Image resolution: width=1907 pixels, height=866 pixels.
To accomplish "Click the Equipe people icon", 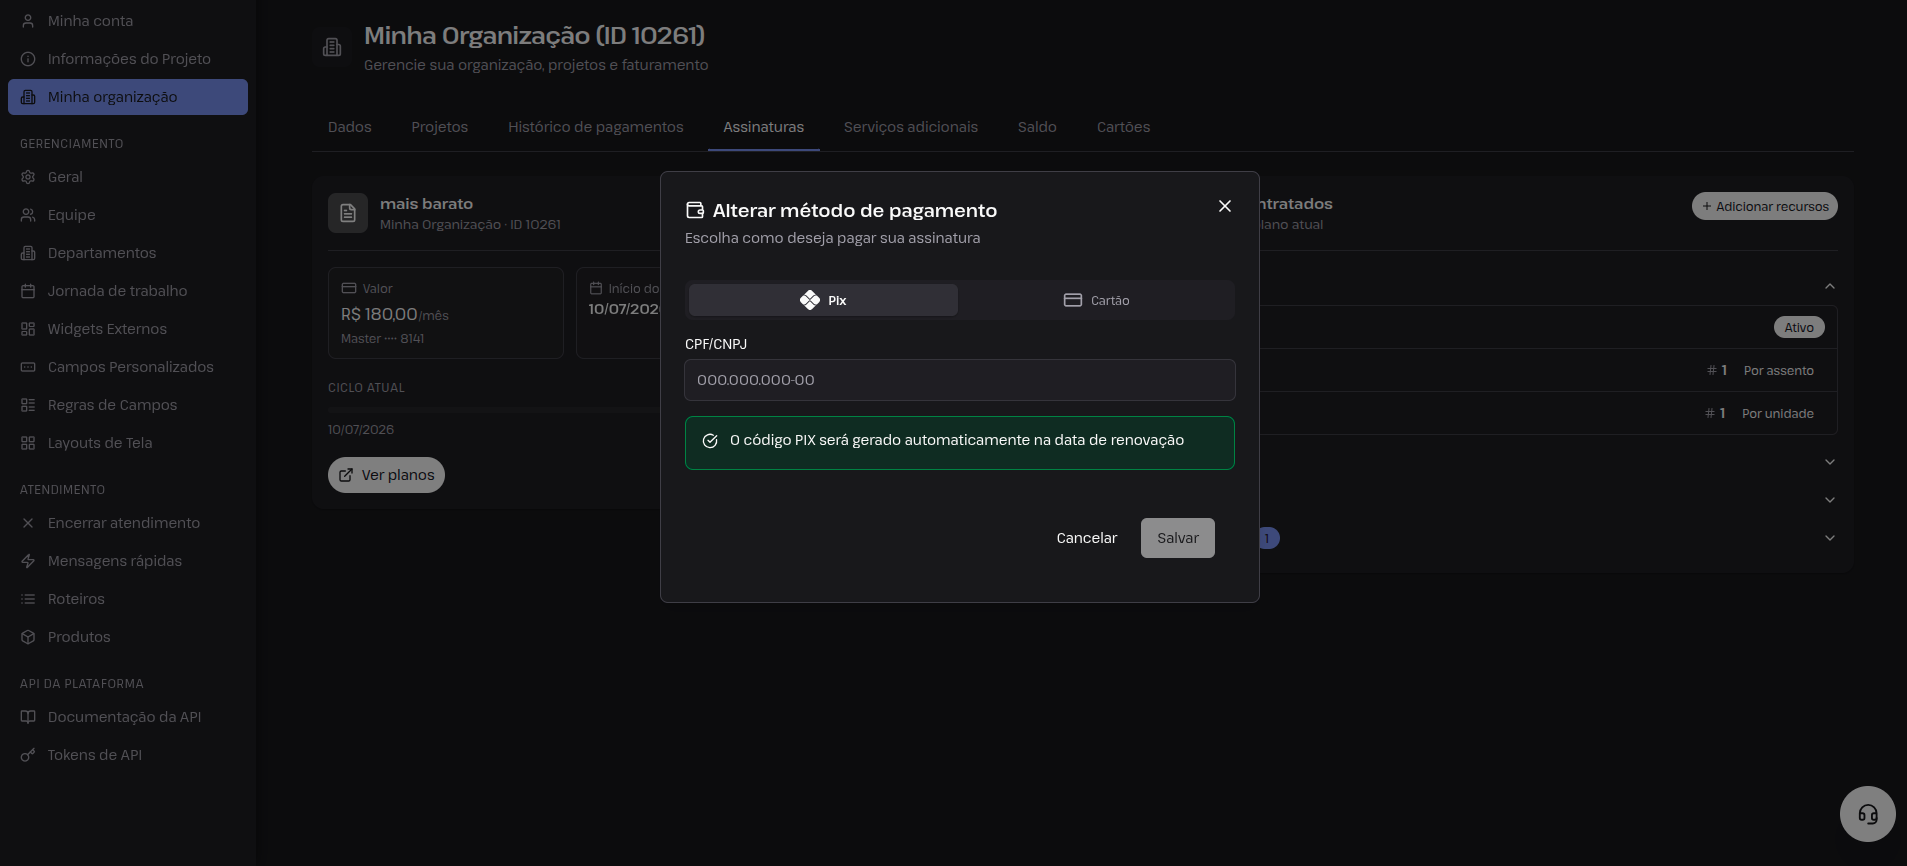I will [x=28, y=215].
